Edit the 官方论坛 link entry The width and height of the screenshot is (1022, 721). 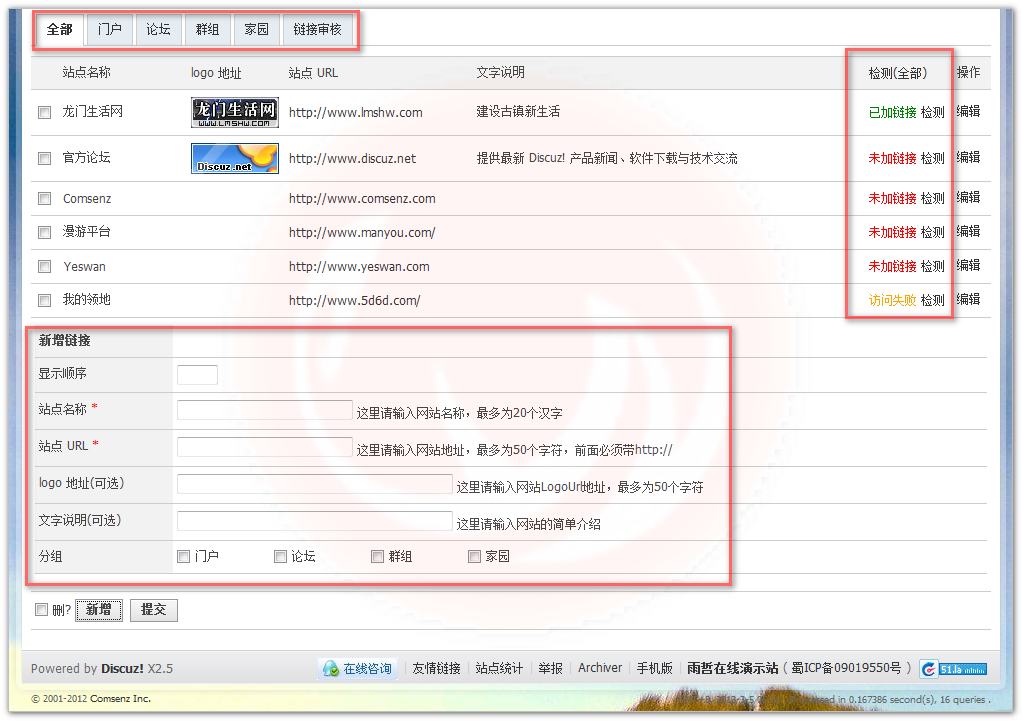(969, 157)
